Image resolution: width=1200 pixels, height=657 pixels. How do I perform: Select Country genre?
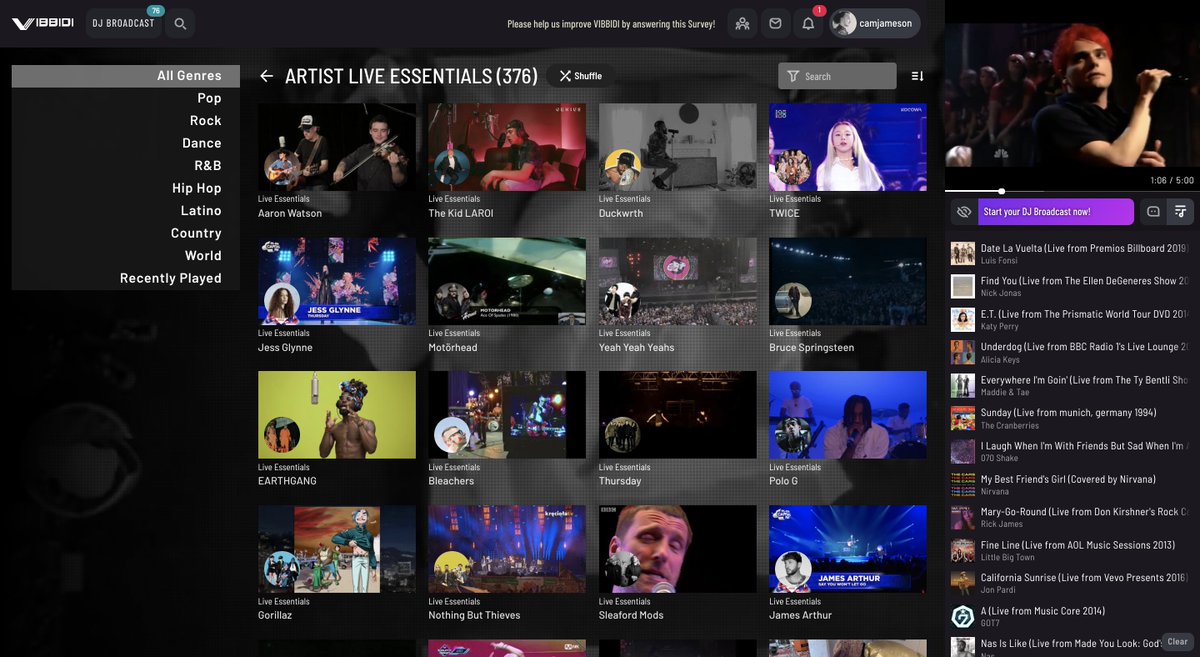126,233
